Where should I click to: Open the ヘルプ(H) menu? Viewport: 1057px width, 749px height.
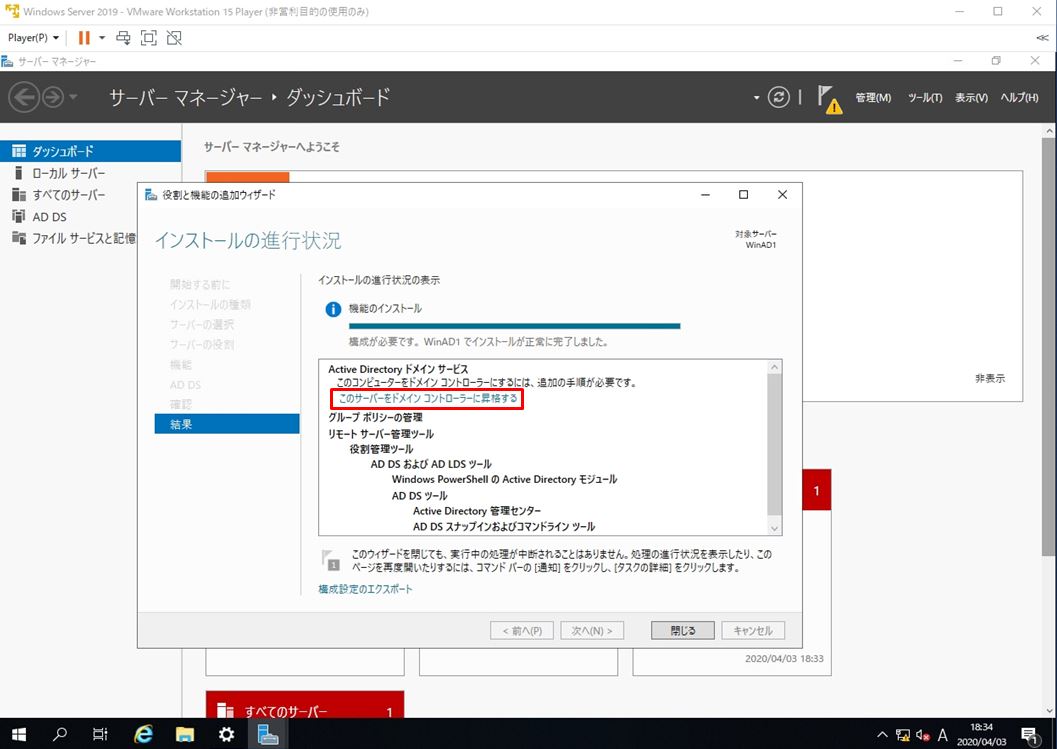[1019, 98]
